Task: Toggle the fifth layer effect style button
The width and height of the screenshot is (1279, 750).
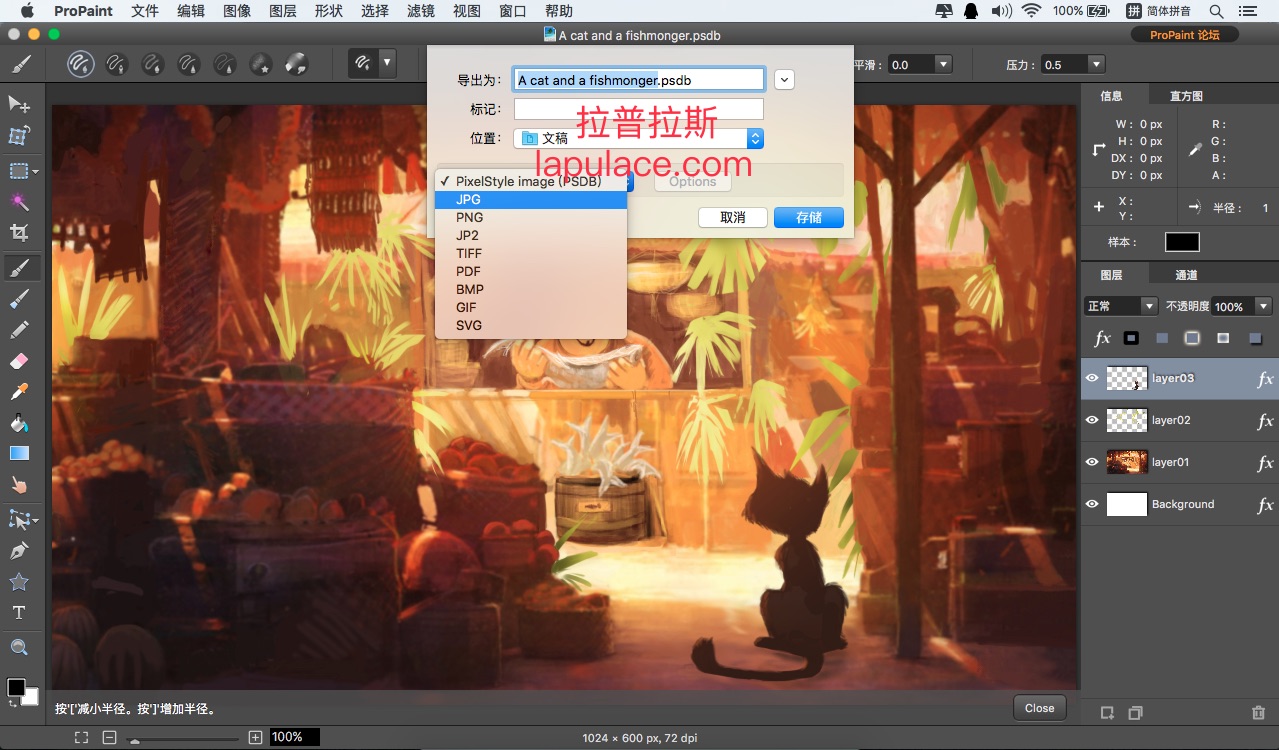Action: pos(1255,338)
